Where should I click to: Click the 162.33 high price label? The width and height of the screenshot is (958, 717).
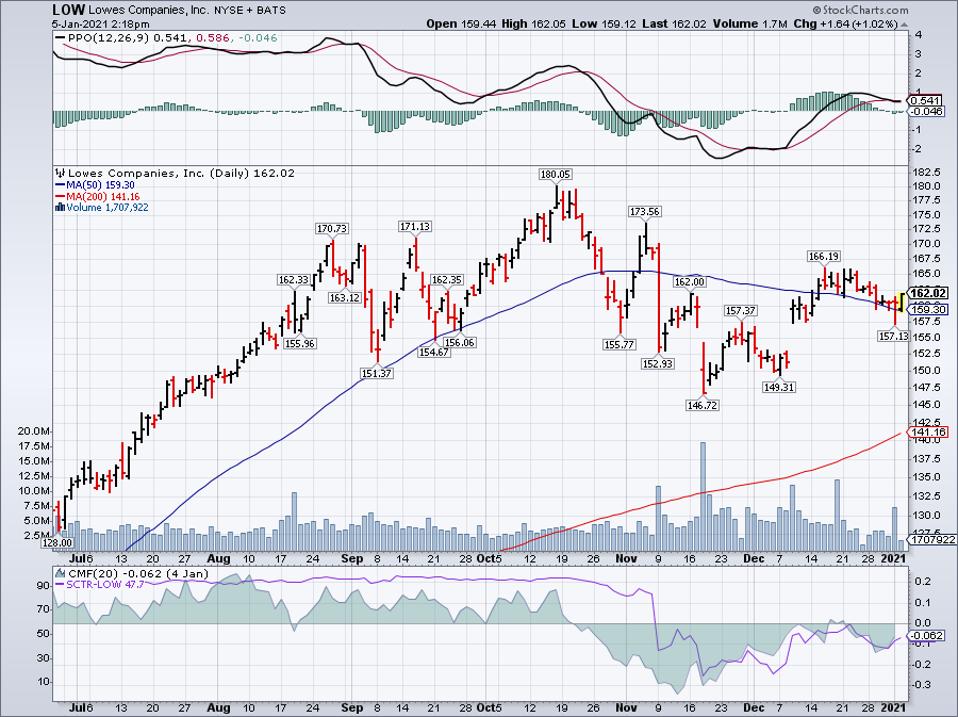[294, 280]
